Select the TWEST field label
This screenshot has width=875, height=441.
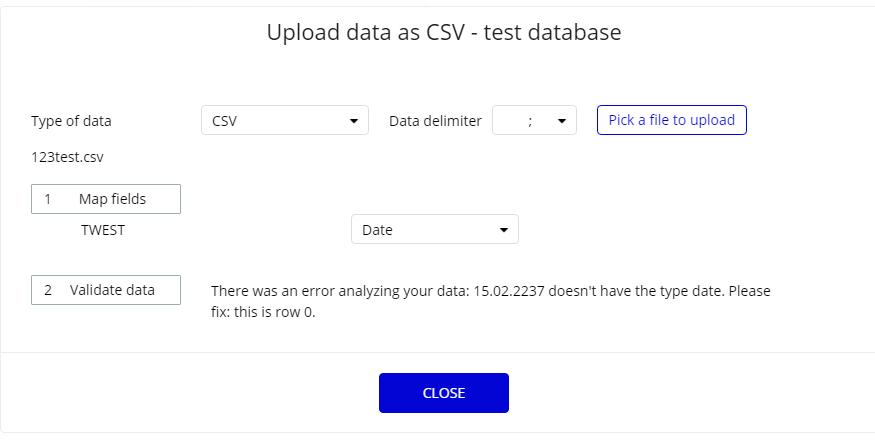[x=103, y=229]
